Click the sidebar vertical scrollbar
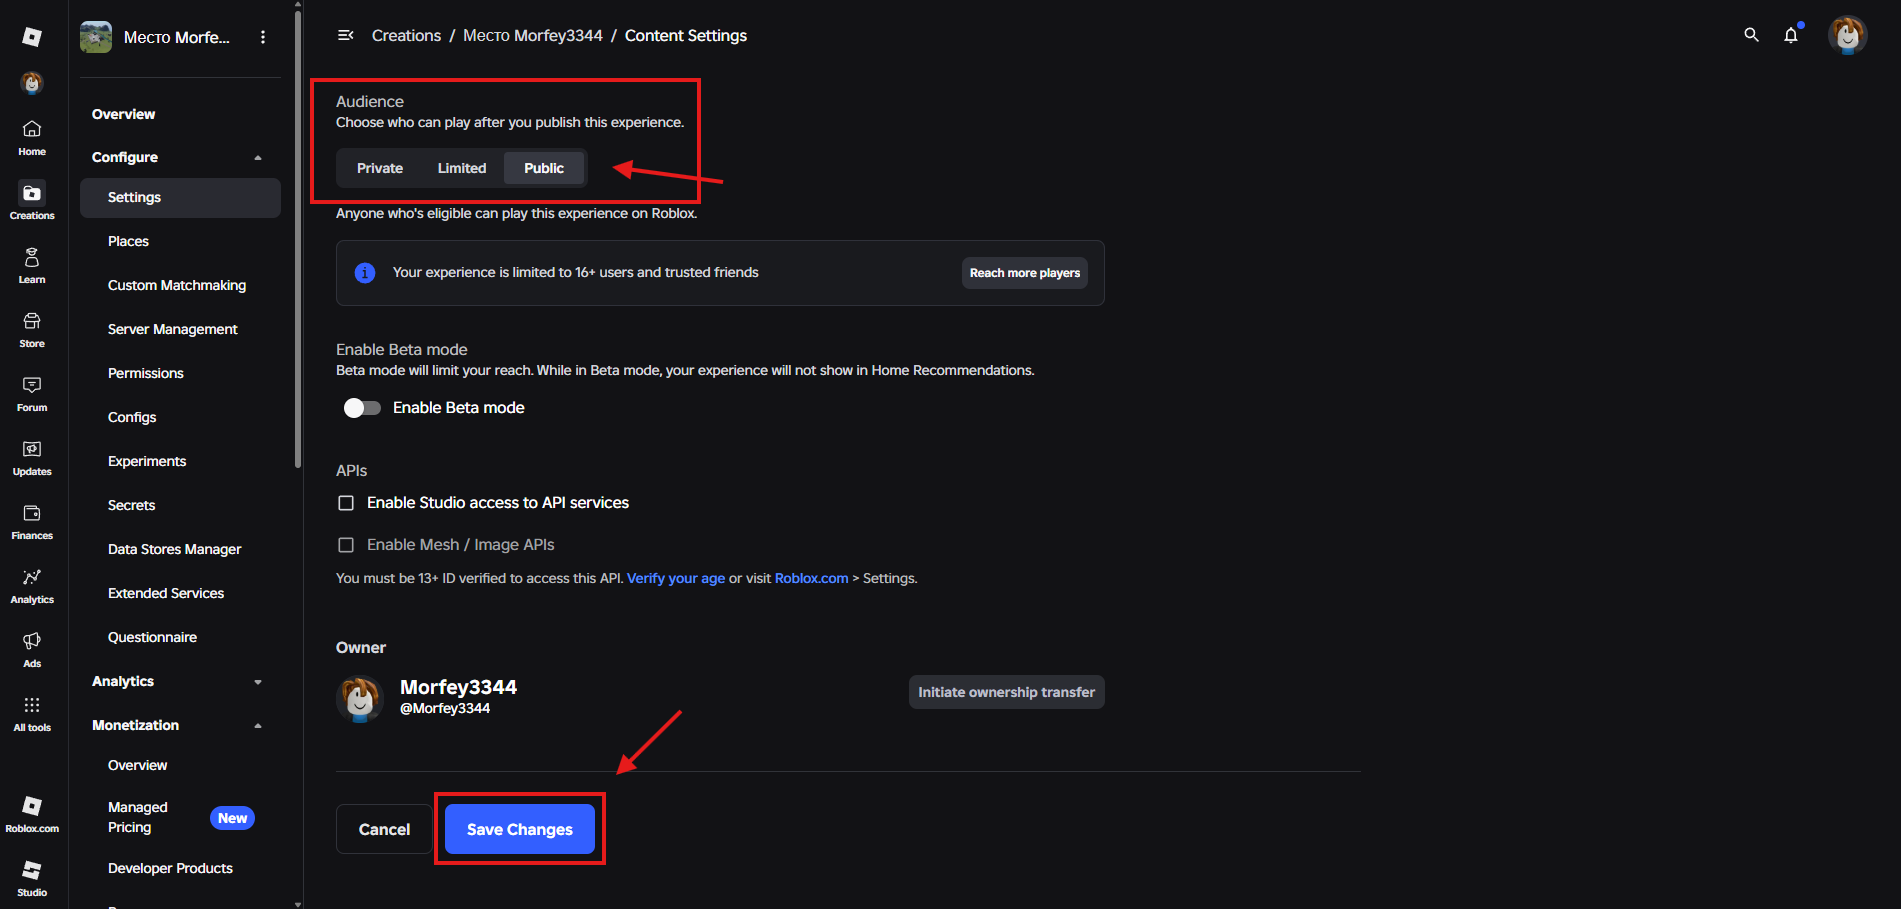The image size is (1901, 909). coord(298,237)
